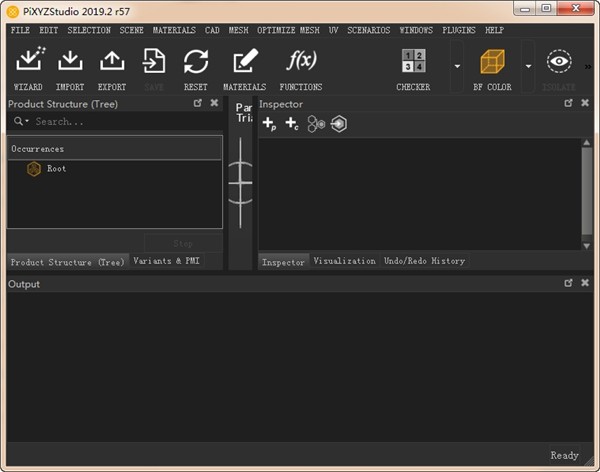The width and height of the screenshot is (600, 472).
Task: Expand the BF Color dropdown arrow
Action: point(528,66)
